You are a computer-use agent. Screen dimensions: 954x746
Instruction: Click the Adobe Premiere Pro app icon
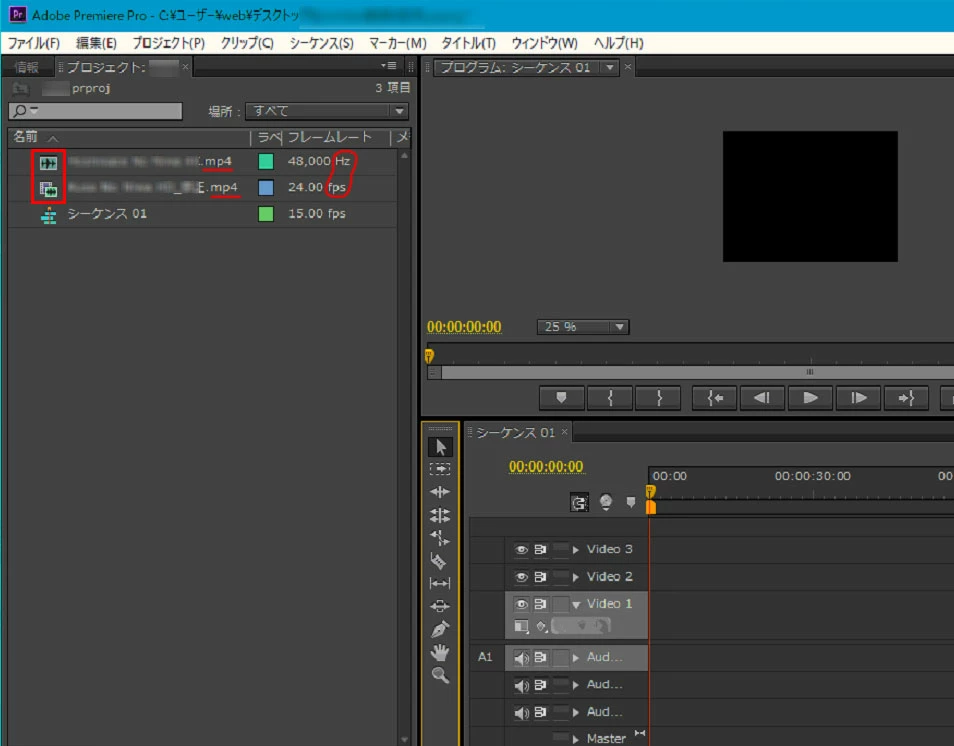tap(18, 14)
